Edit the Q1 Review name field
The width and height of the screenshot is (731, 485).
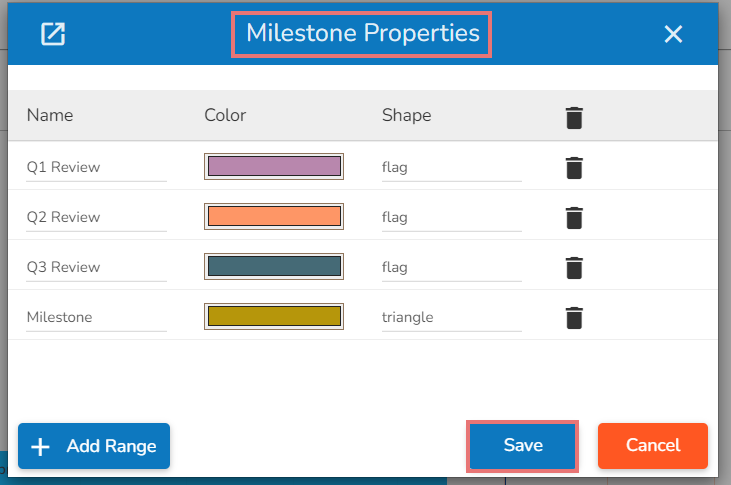(x=96, y=167)
